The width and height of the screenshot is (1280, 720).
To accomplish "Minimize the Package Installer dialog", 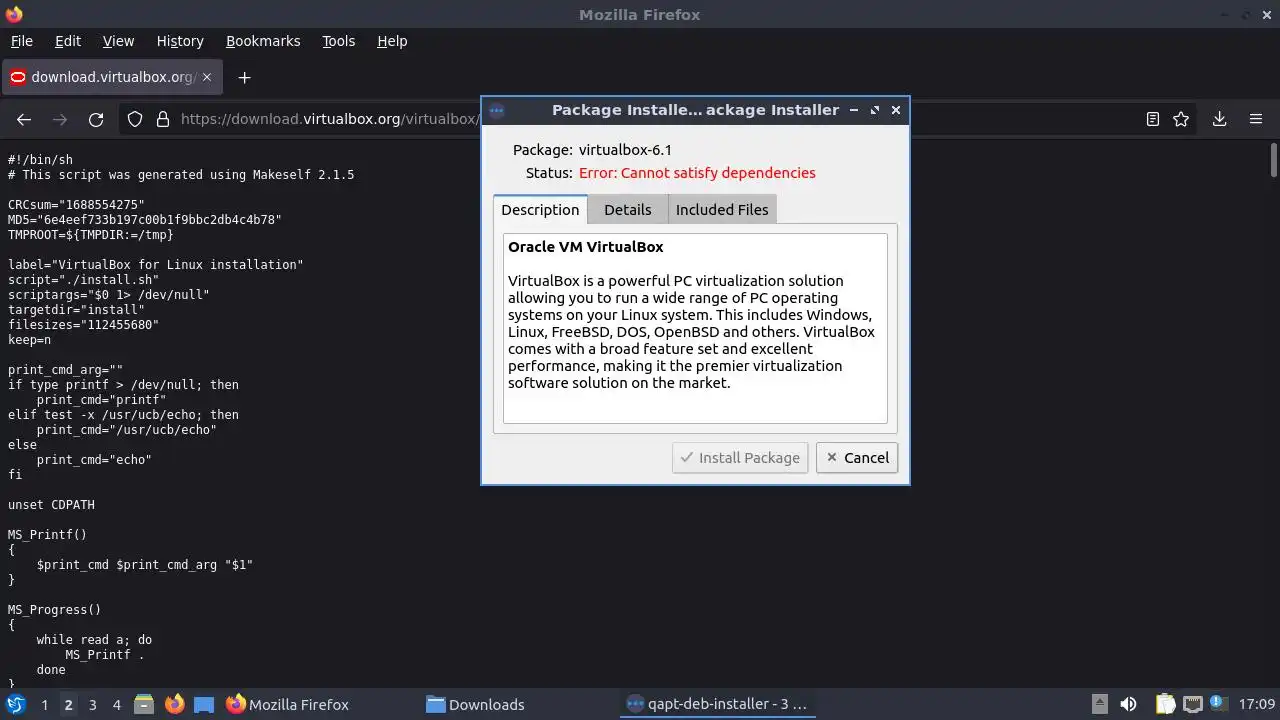I will coord(854,110).
